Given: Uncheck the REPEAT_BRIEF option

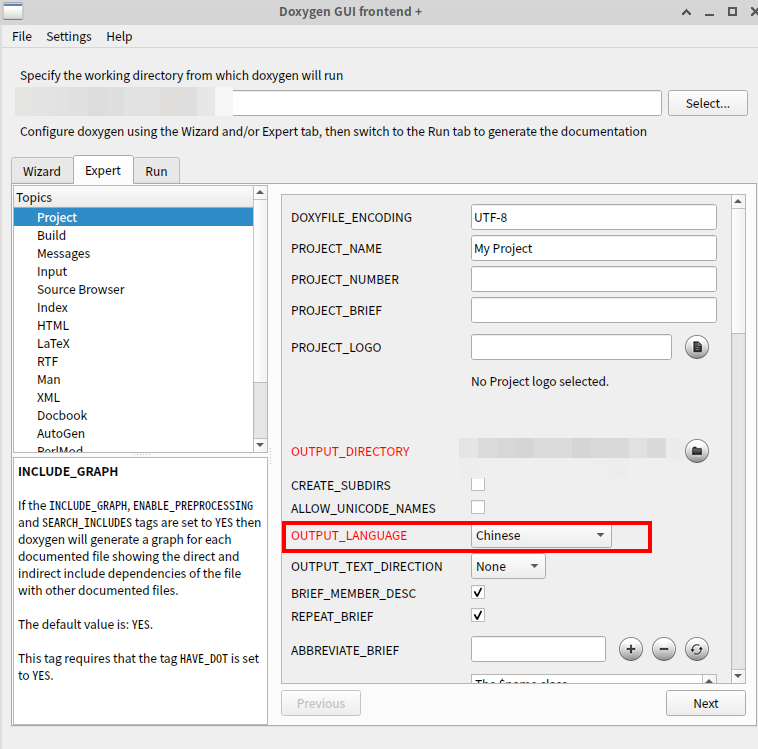Looking at the screenshot, I should [x=478, y=616].
